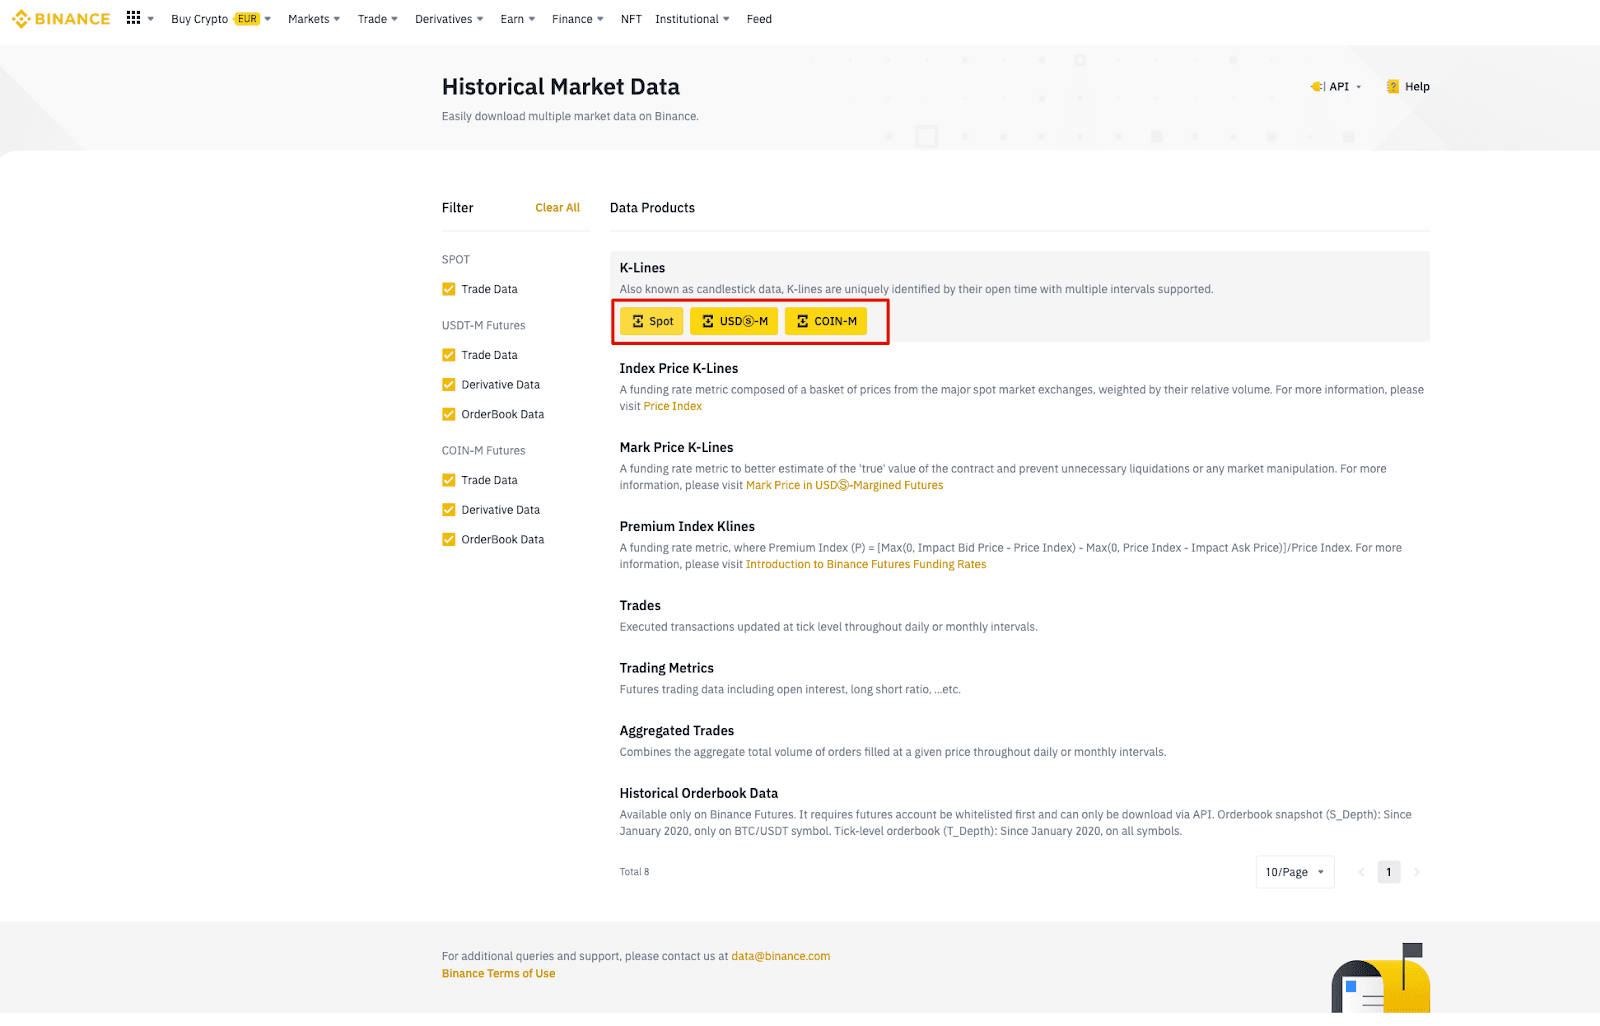Click the Total 8 count text
Viewport: 1600px width, 1026px height.
634,872
